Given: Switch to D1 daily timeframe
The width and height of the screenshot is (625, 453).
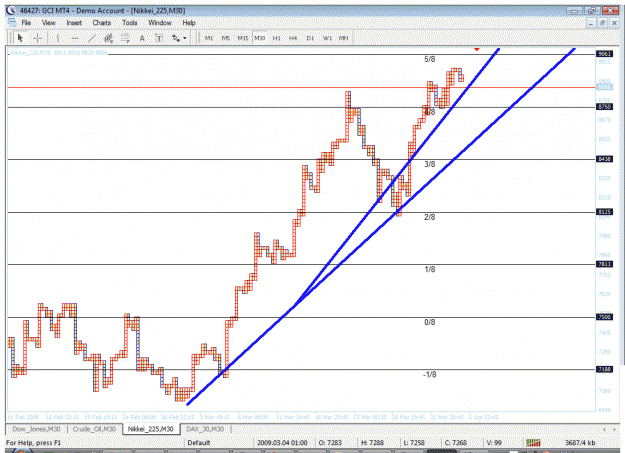Looking at the screenshot, I should [x=310, y=38].
